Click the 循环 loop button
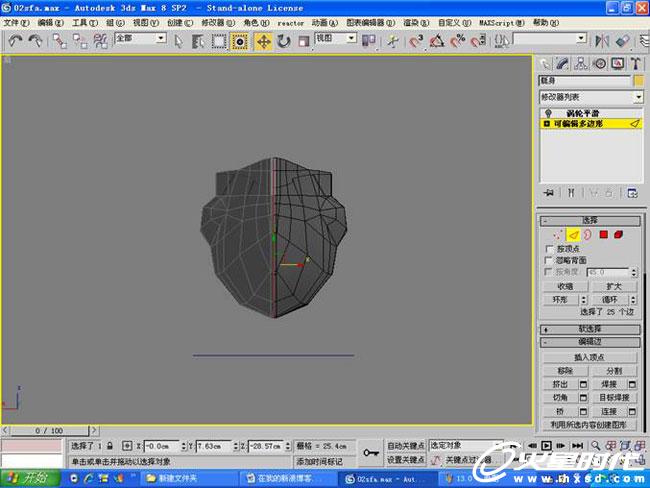Screen dimensions: 650x488 (609, 299)
